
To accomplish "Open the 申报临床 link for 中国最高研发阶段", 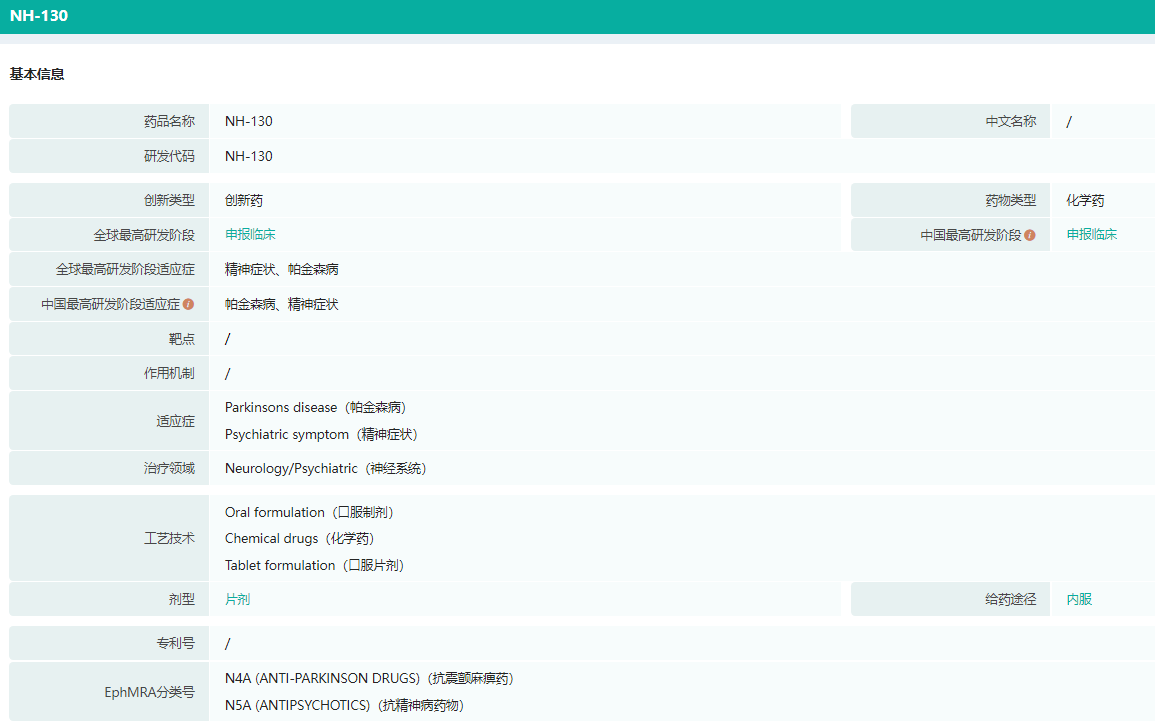I will (1092, 234).
